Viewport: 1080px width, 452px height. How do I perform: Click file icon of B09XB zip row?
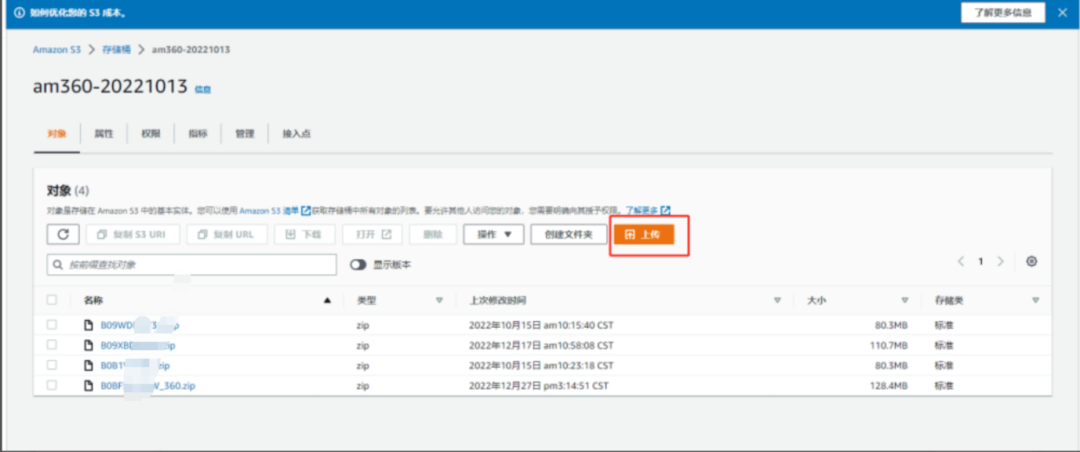tap(88, 345)
